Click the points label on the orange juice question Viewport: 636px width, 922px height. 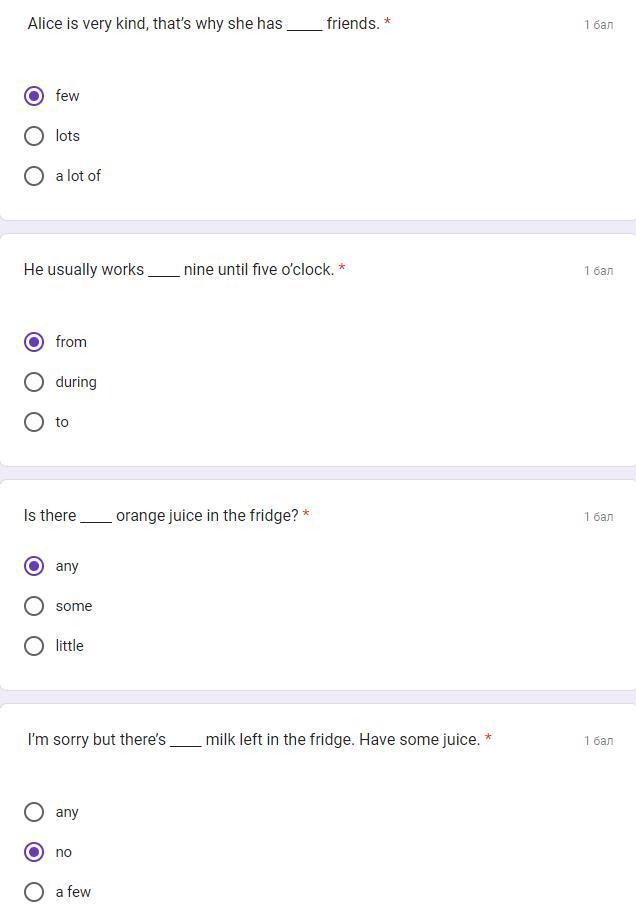coord(598,517)
